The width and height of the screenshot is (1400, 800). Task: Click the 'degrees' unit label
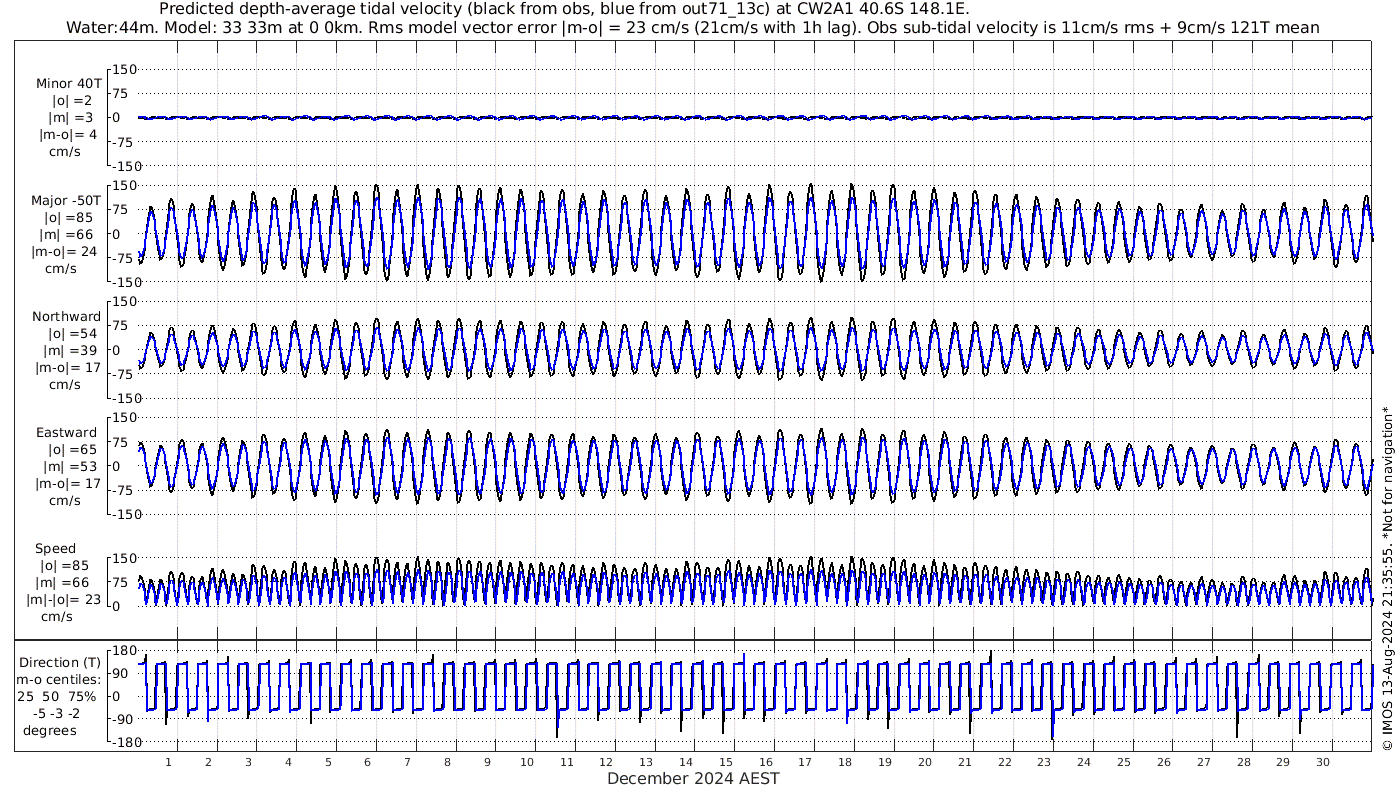point(51,731)
